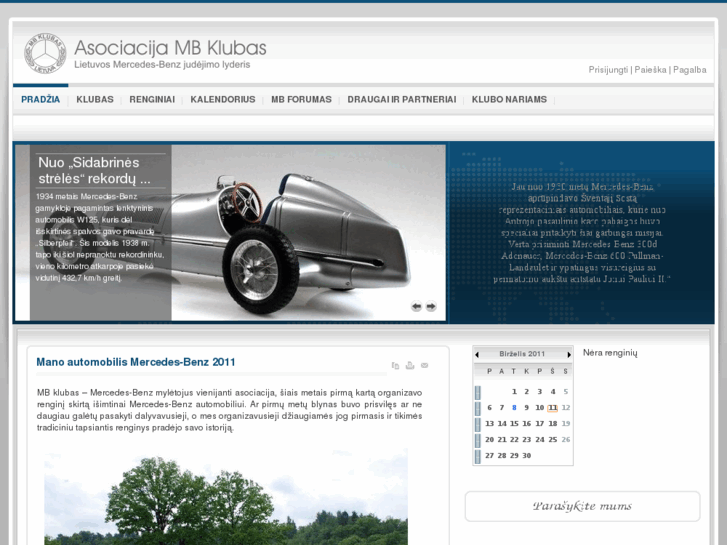Select date 22 in the calendar
The height and width of the screenshot is (545, 727).
514,439
